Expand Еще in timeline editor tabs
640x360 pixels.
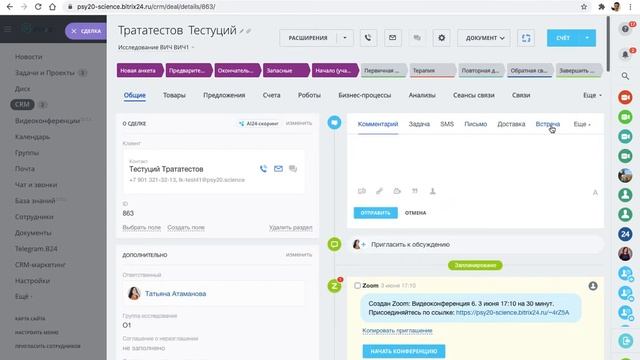582,124
